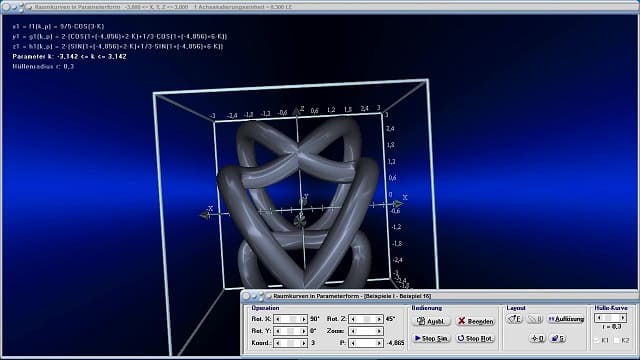Click the 'Hüllenradius' text line
This screenshot has width=640, height=360.
tap(43, 67)
